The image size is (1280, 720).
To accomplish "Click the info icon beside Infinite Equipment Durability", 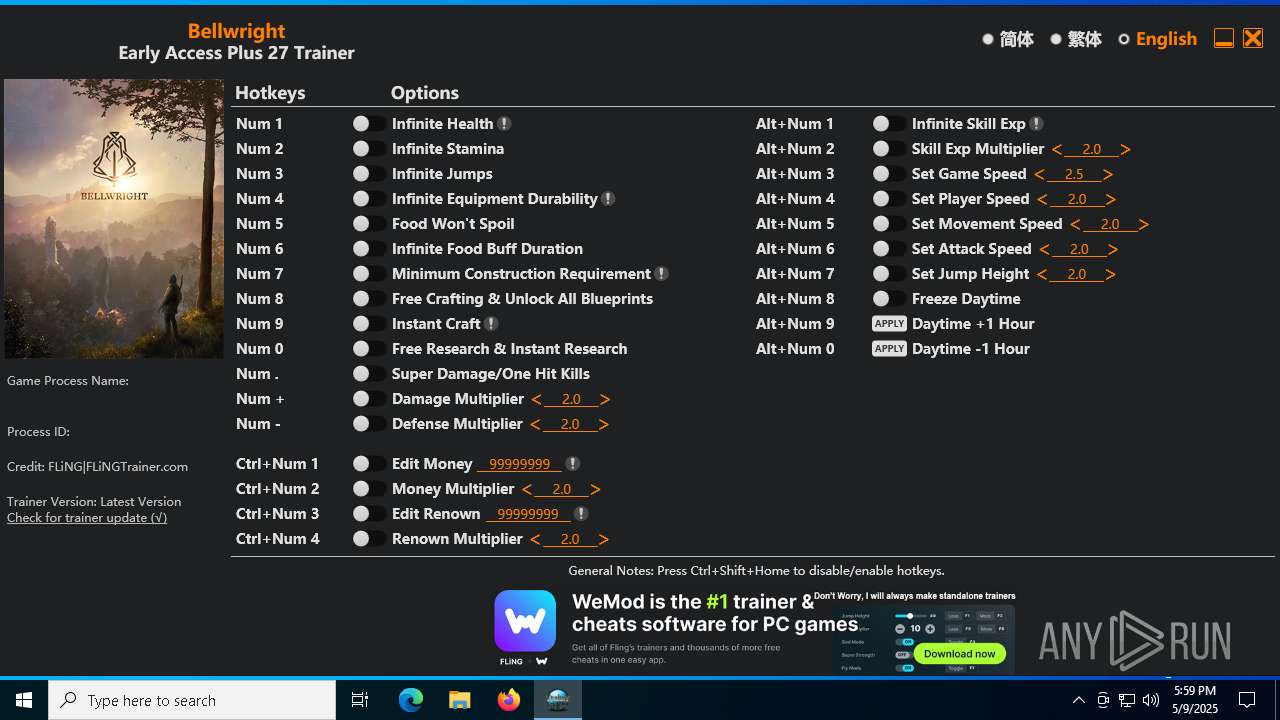I will [x=608, y=199].
